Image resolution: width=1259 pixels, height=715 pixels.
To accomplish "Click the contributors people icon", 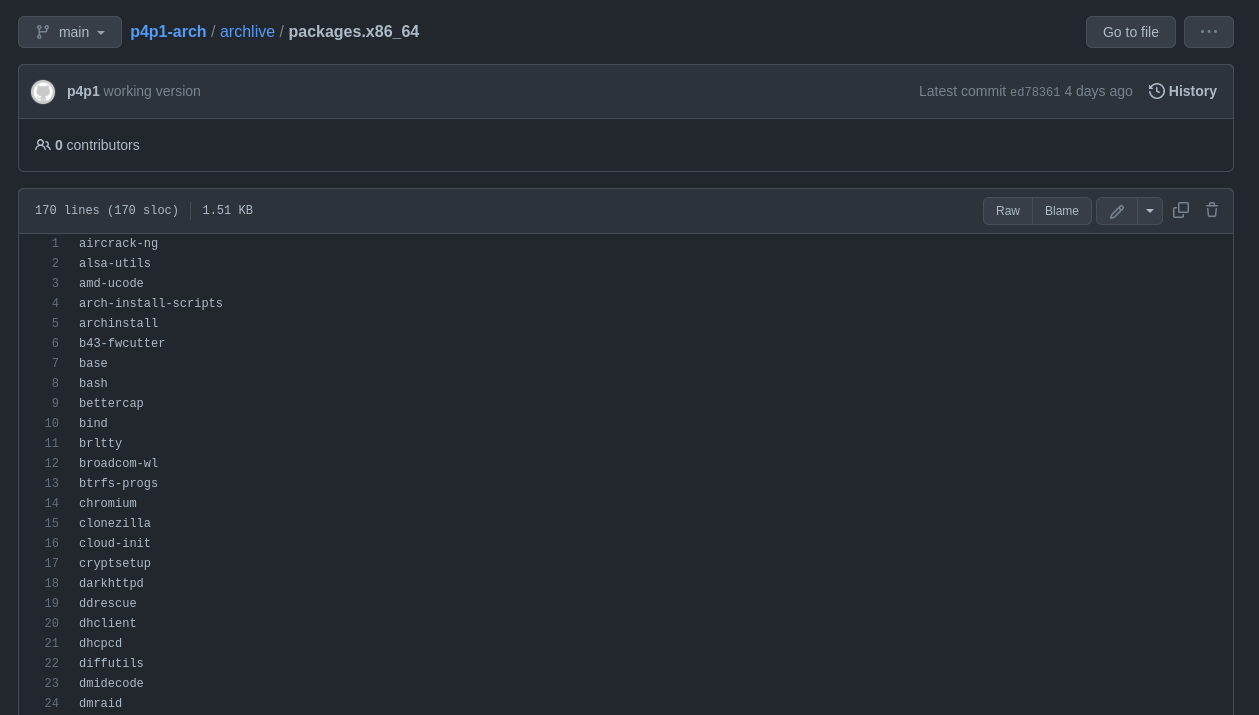I will (43, 145).
